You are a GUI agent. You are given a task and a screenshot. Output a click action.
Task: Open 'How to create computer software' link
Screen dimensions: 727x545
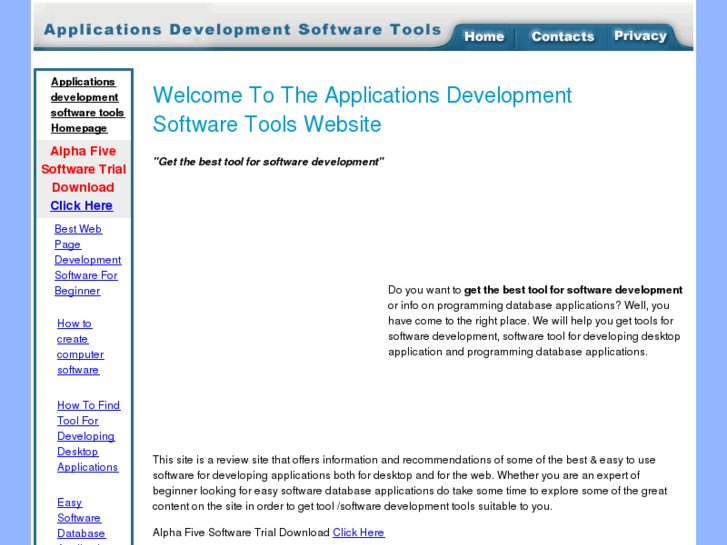click(80, 346)
